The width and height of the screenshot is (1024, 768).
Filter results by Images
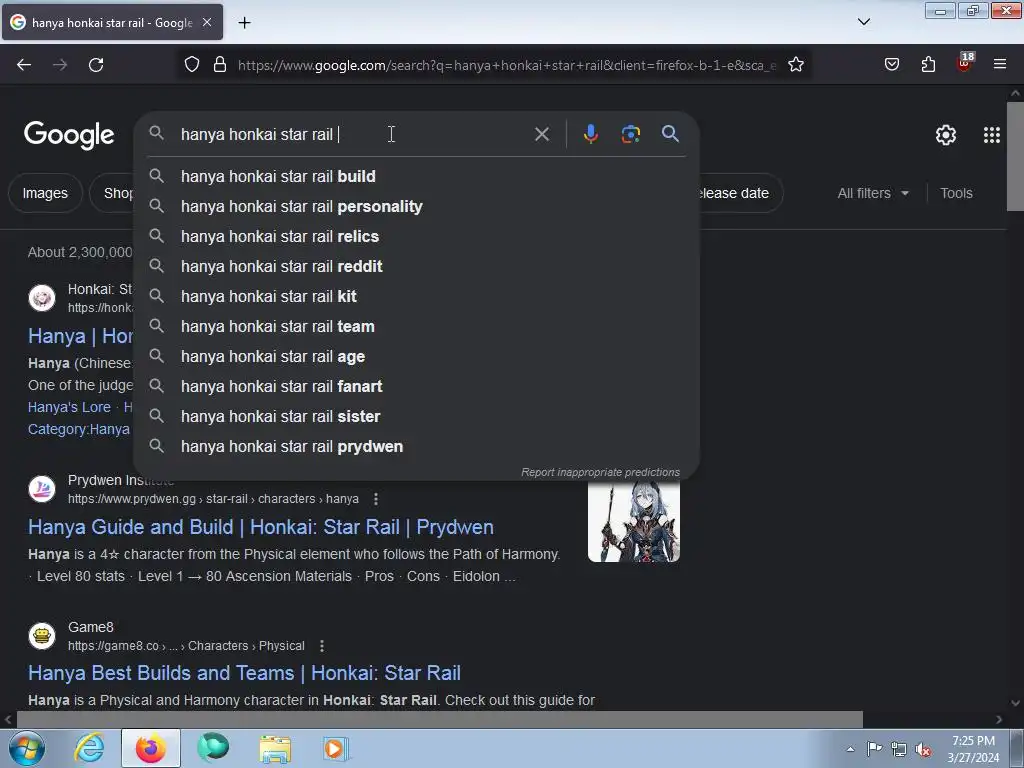[45, 193]
